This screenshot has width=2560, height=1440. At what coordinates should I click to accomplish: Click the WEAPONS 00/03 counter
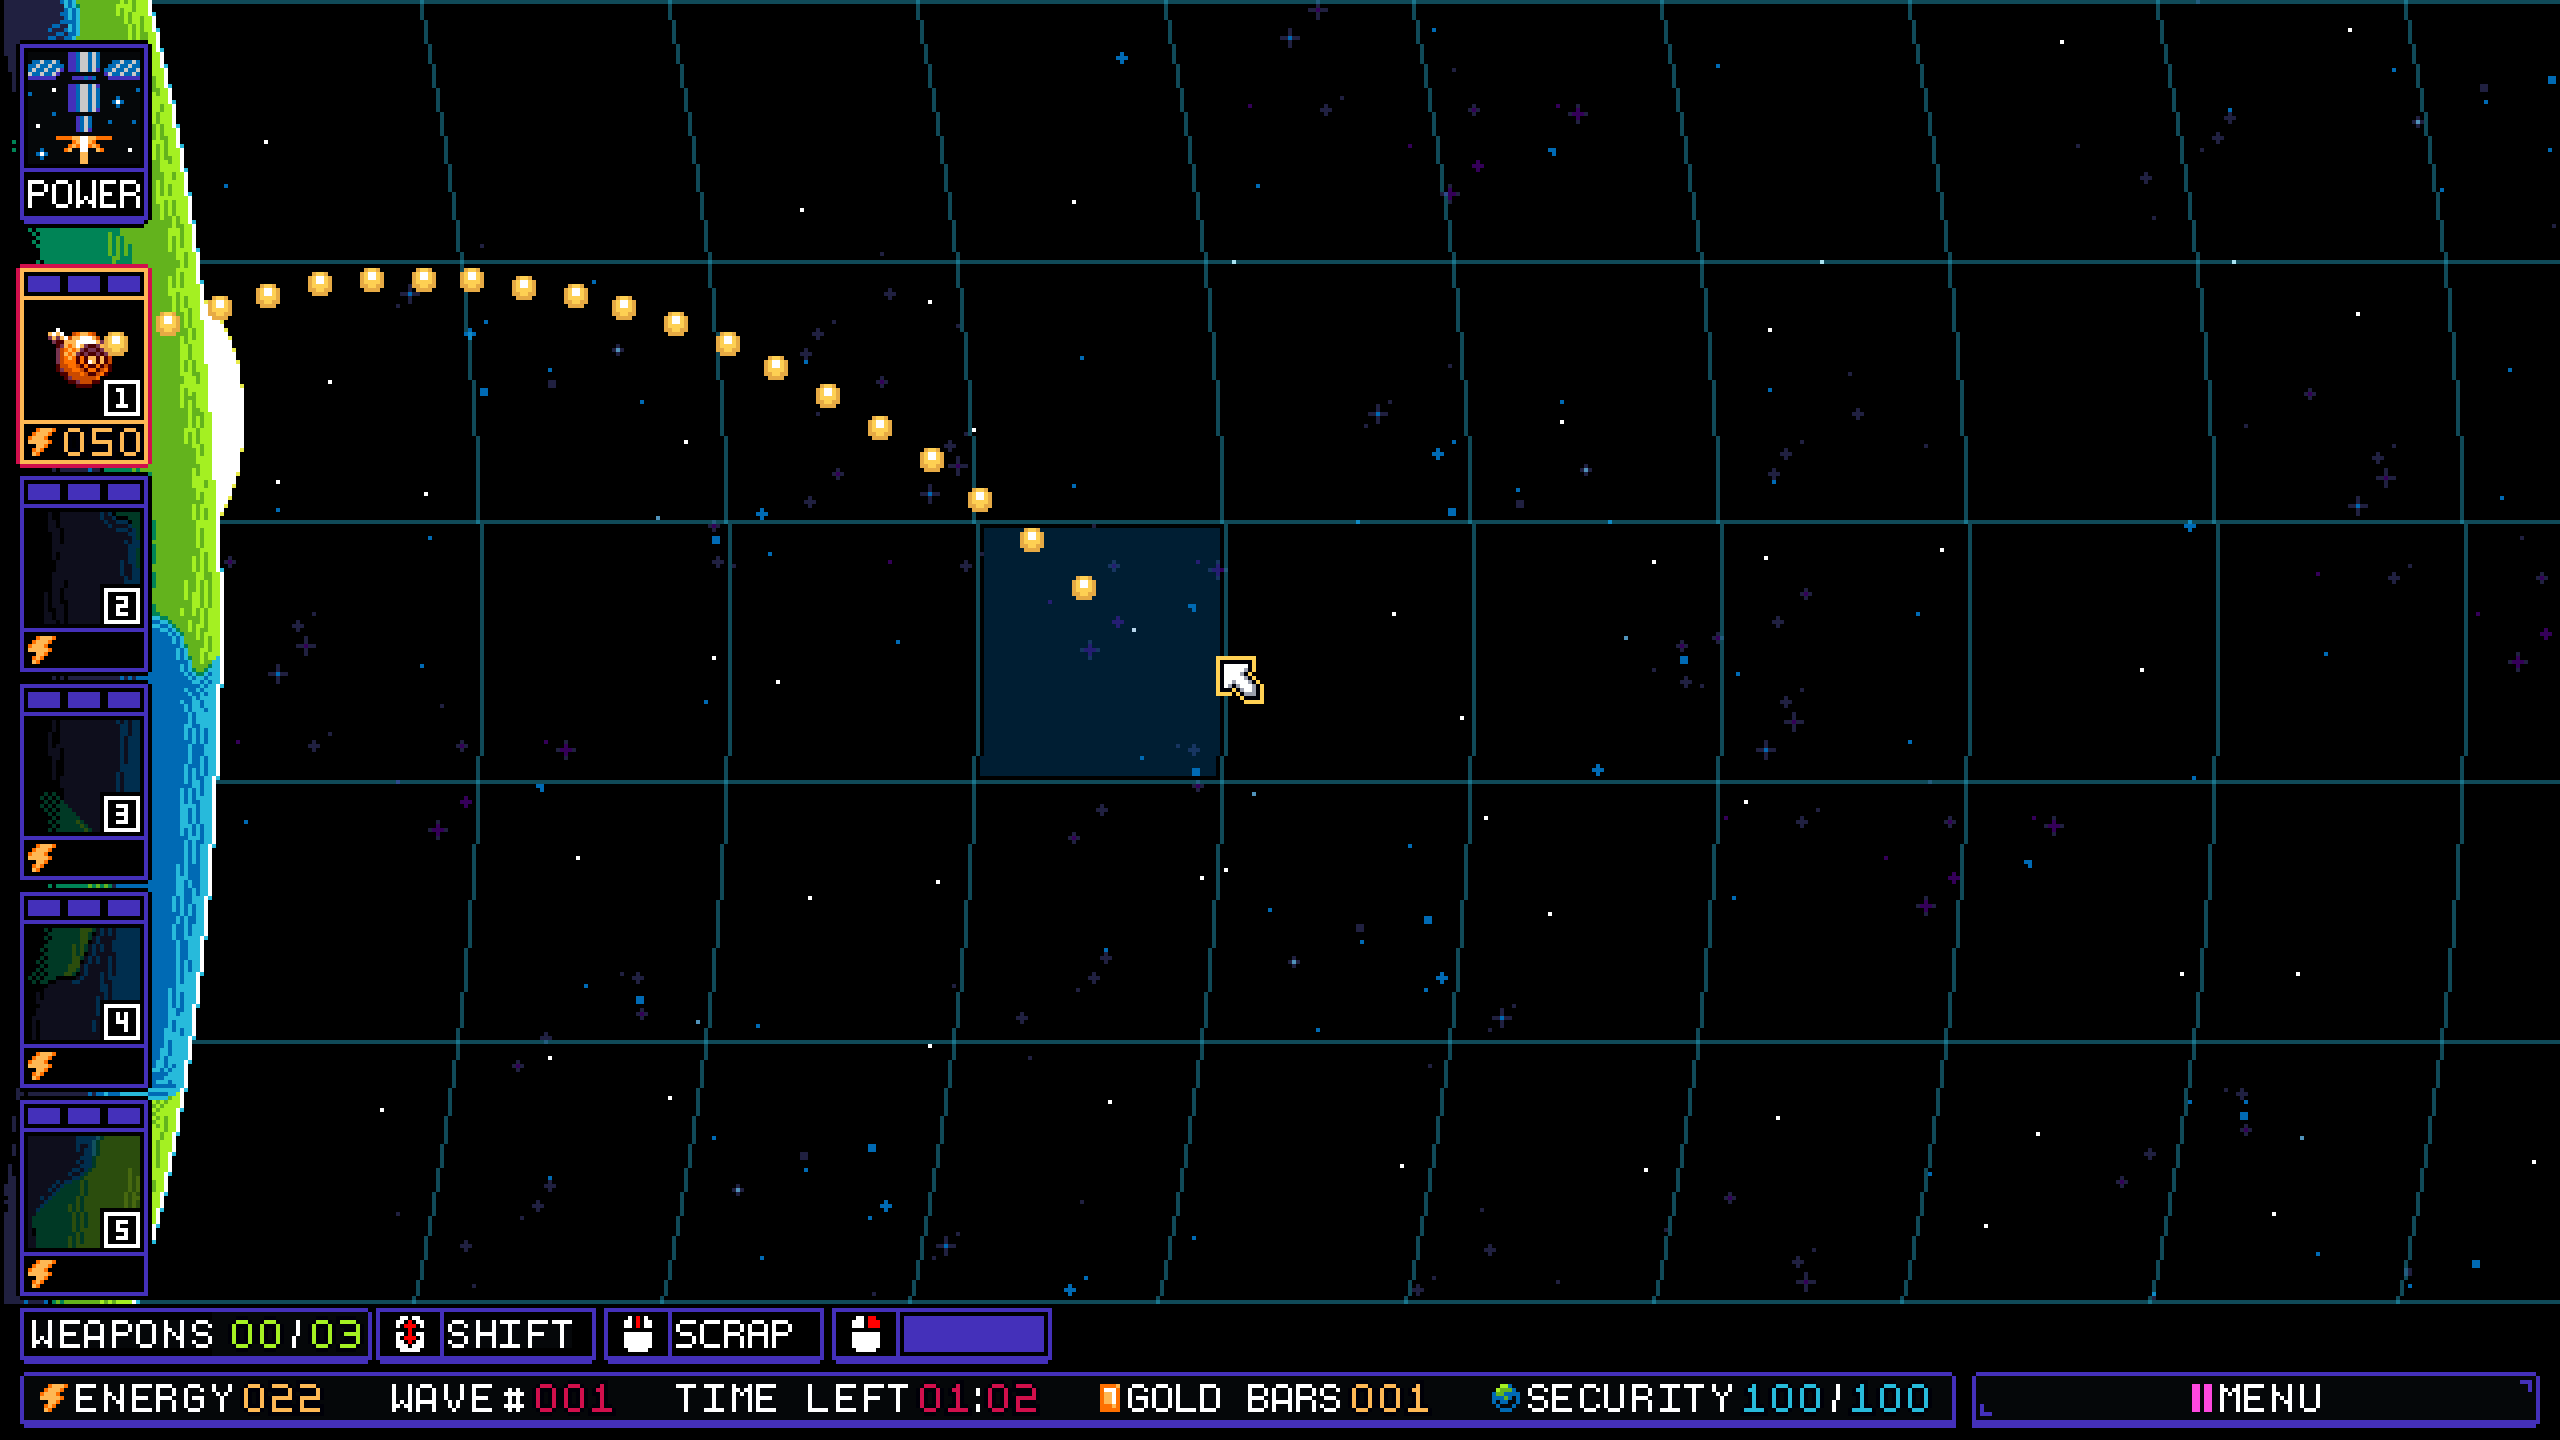195,1334
